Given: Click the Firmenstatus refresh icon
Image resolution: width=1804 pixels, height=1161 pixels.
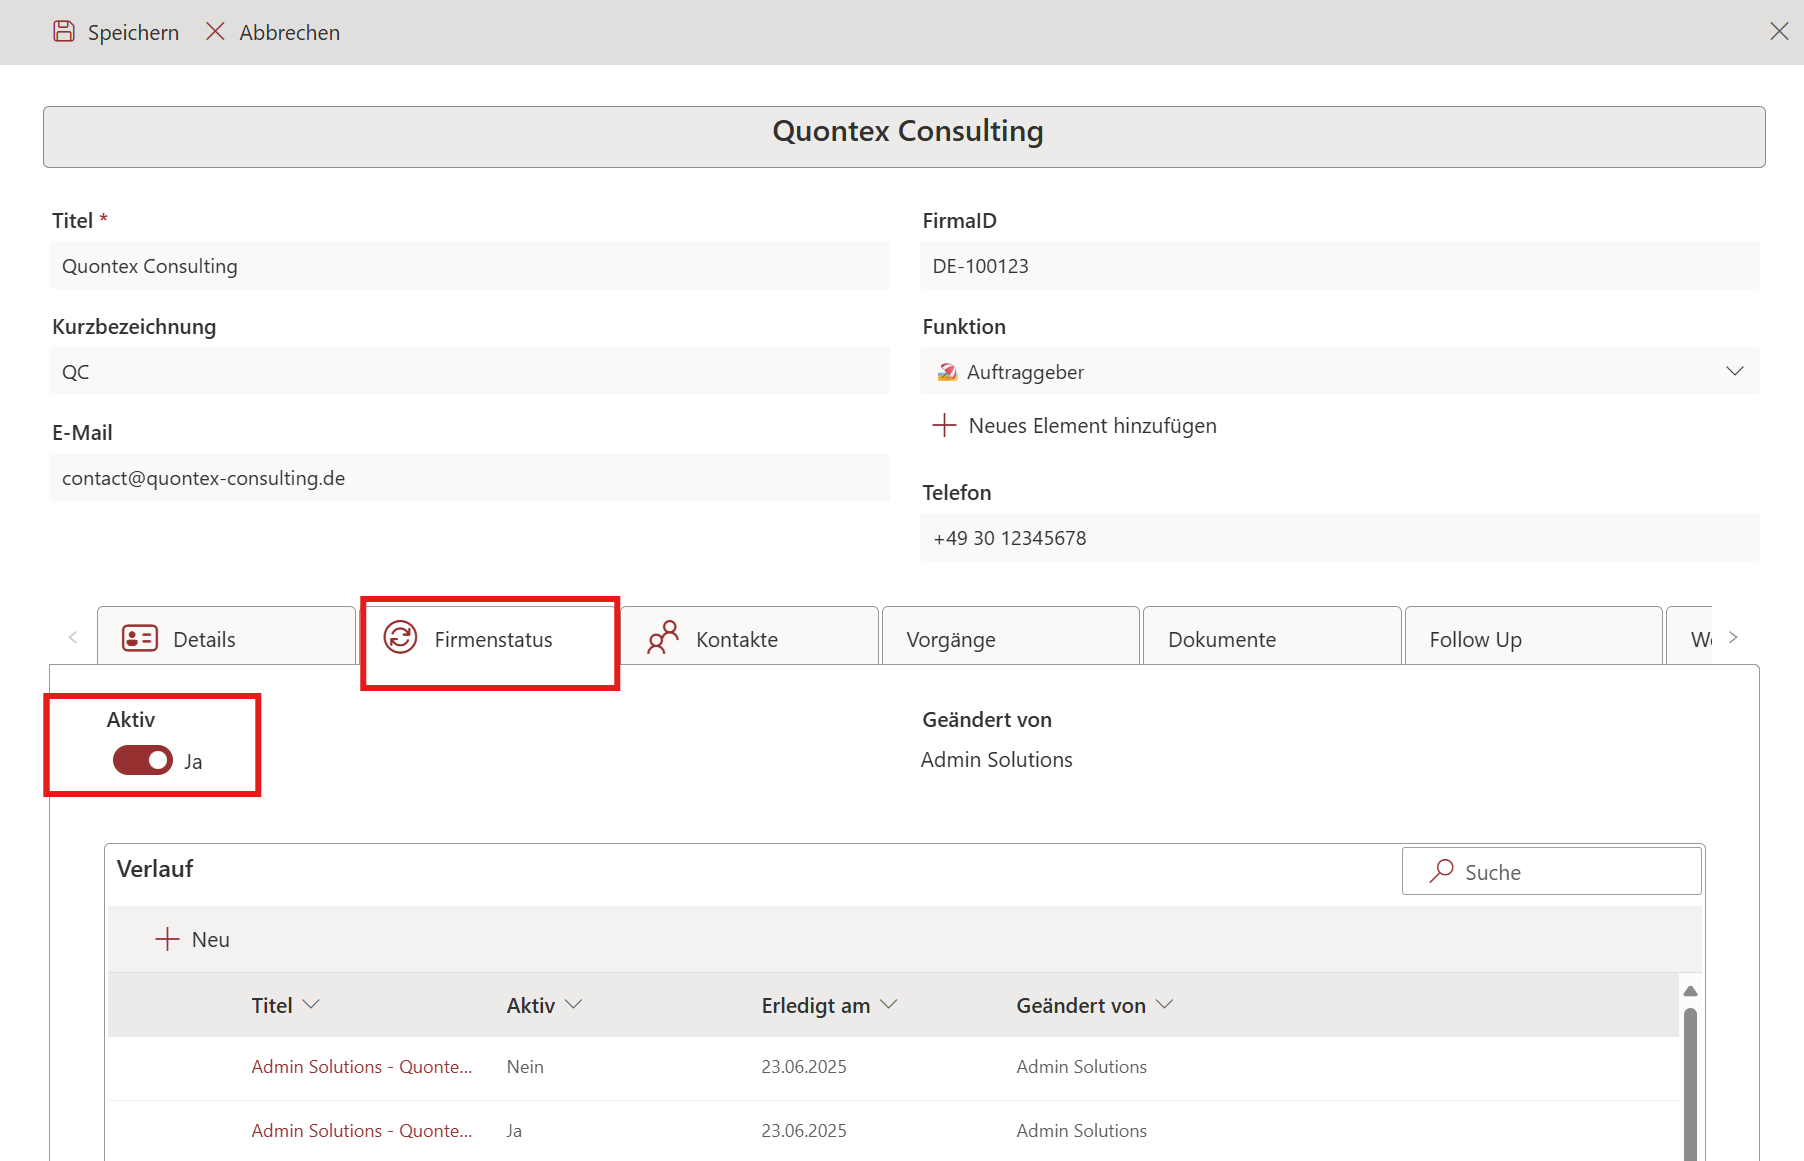Looking at the screenshot, I should point(401,638).
